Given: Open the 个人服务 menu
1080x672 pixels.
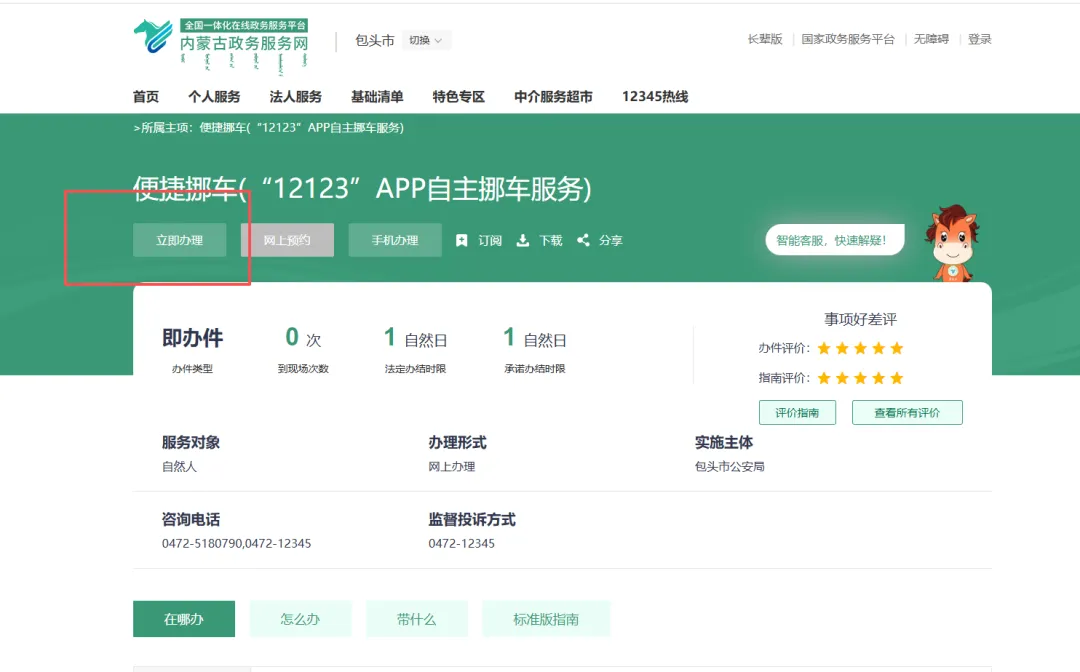Looking at the screenshot, I should pos(214,96).
